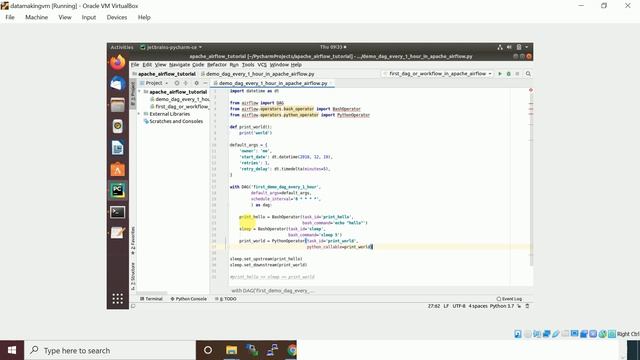This screenshot has width=640, height=360.
Task: Open the Run menu
Action: [x=234, y=65]
